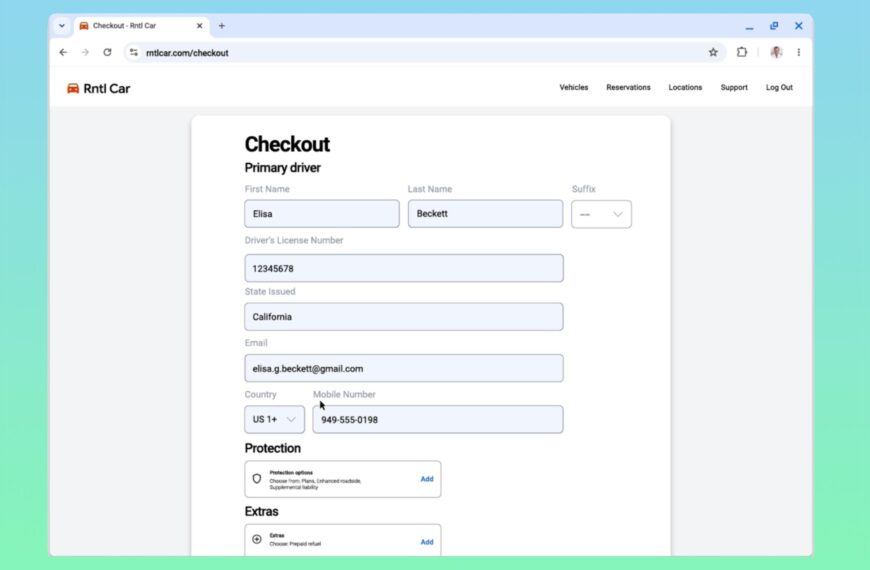
Task: Click the browser back arrow
Action: [x=63, y=52]
